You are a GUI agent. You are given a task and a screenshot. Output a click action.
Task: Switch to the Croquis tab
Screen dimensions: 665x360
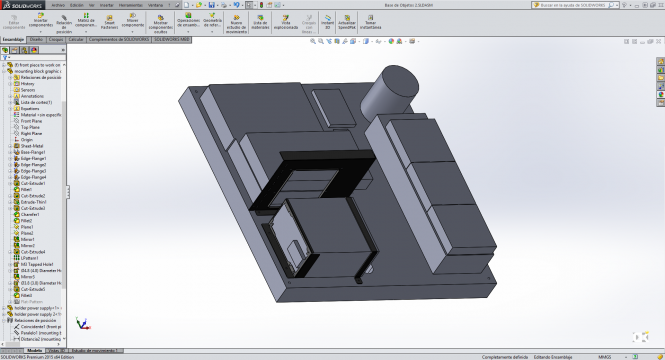56,39
